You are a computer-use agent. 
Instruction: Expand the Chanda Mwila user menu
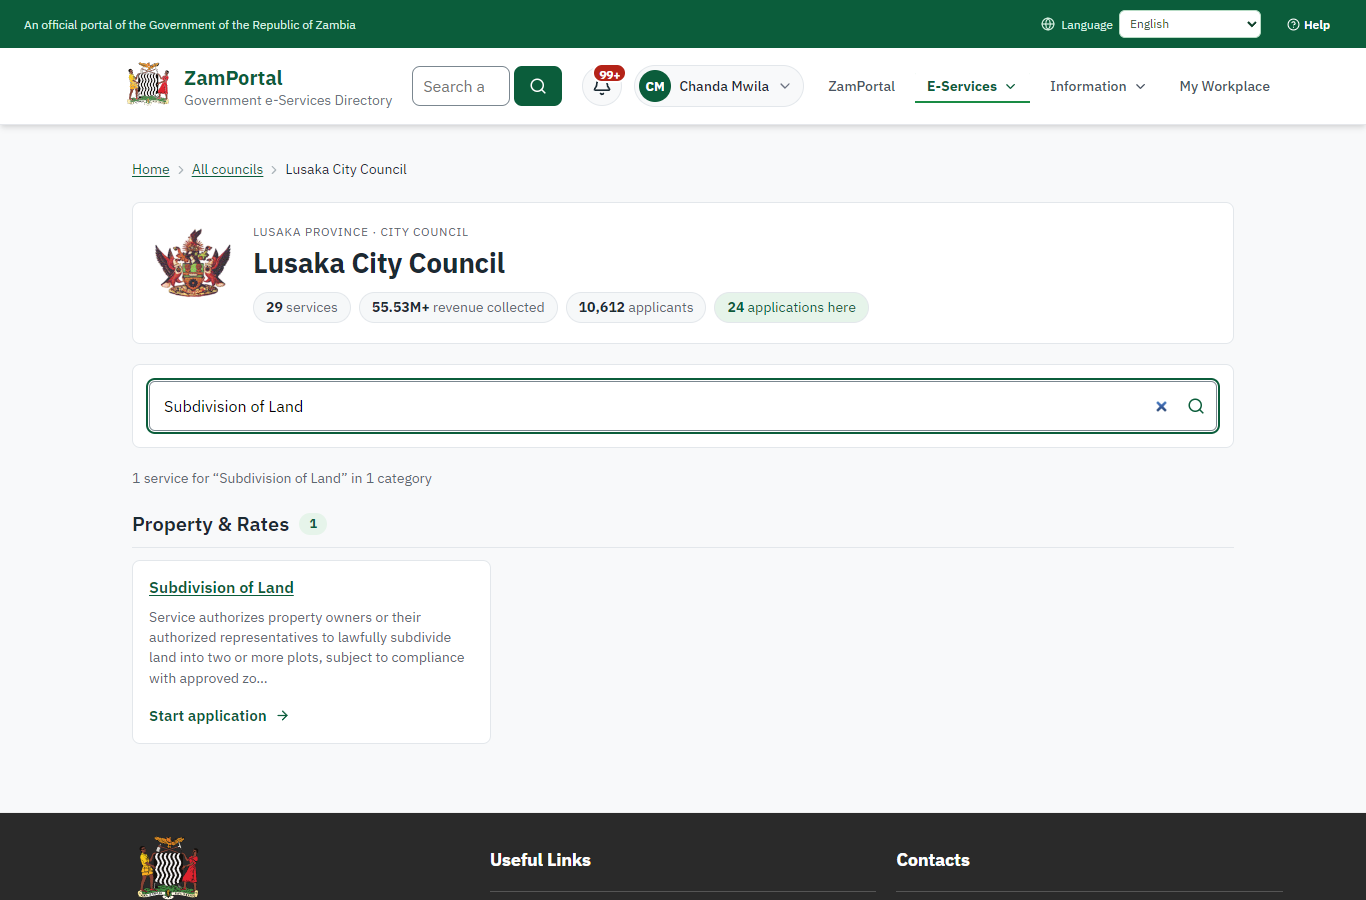pos(718,86)
